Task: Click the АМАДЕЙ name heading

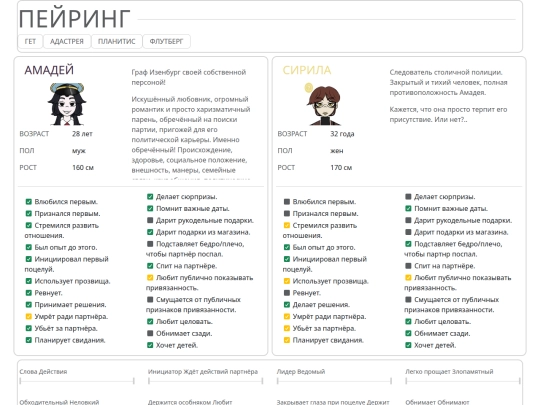Action: [x=49, y=70]
